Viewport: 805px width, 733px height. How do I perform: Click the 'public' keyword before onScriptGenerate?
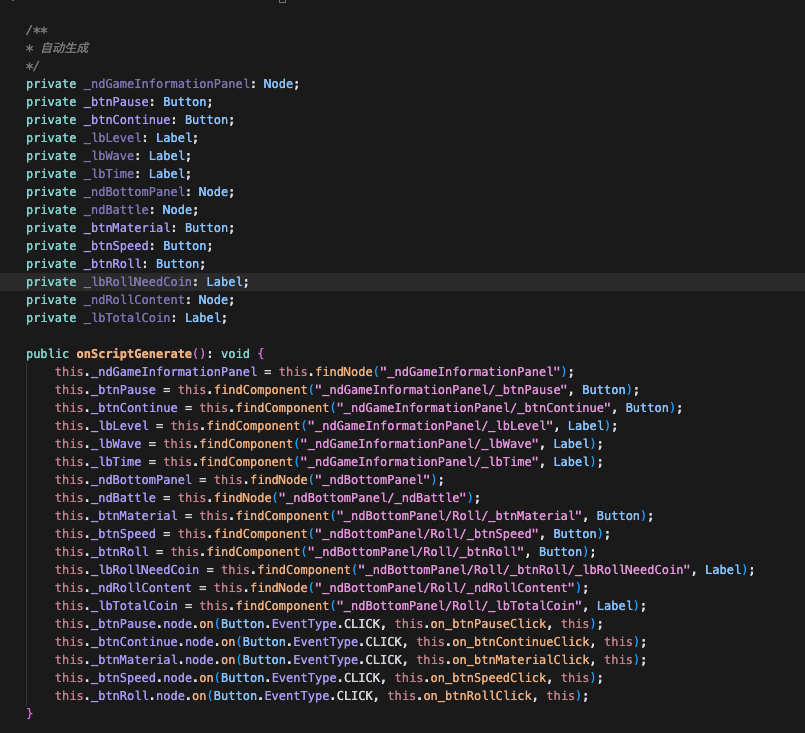pos(48,354)
